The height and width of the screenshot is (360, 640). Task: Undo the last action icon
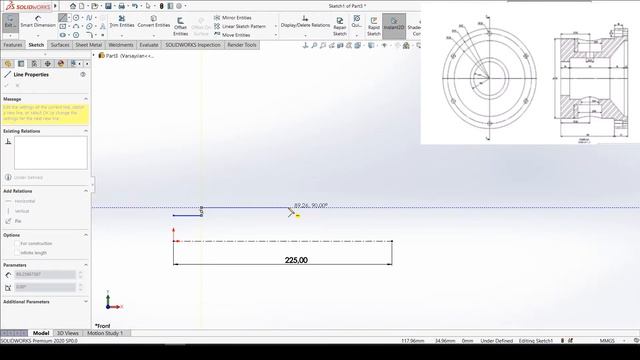point(134,6)
